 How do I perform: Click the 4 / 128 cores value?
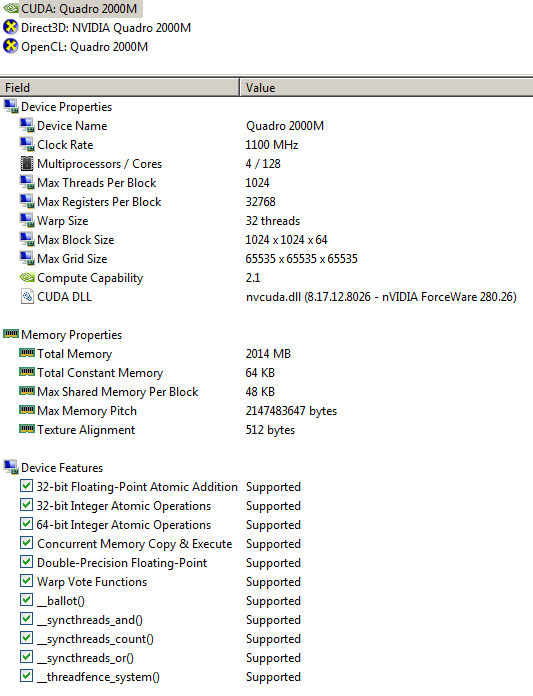coord(263,164)
